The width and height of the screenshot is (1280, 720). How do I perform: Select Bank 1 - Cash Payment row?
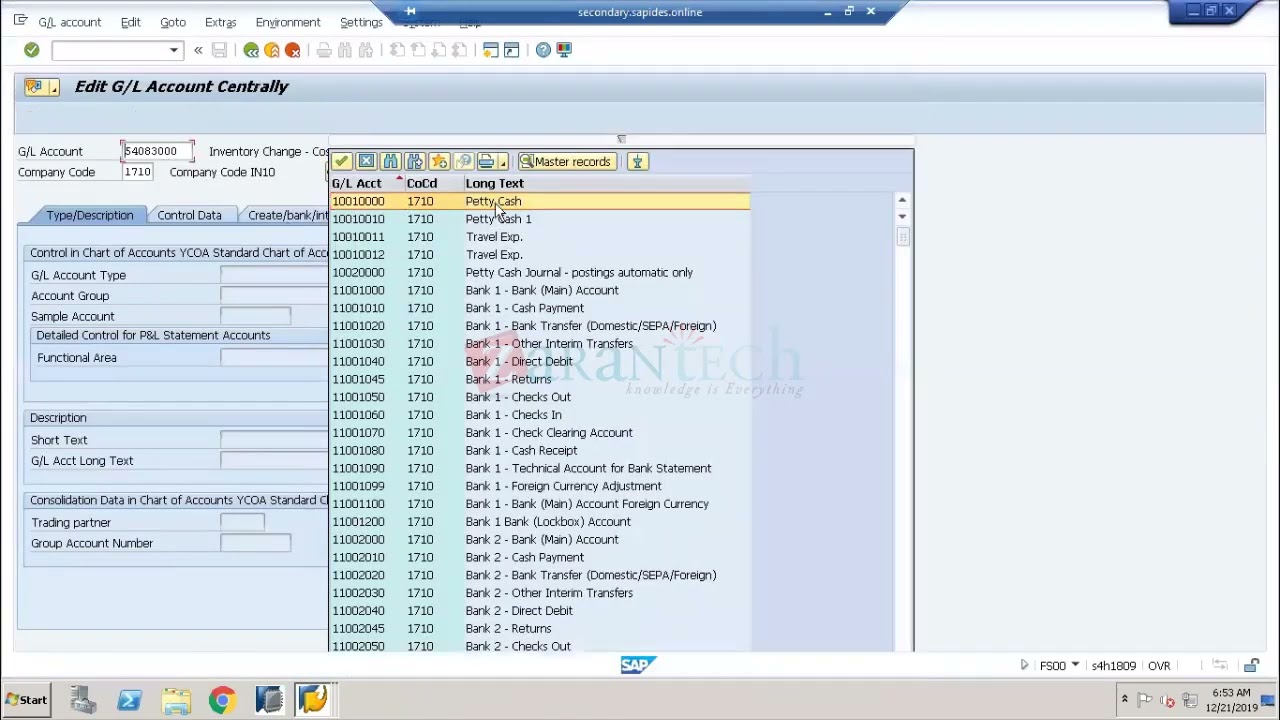[x=540, y=308]
